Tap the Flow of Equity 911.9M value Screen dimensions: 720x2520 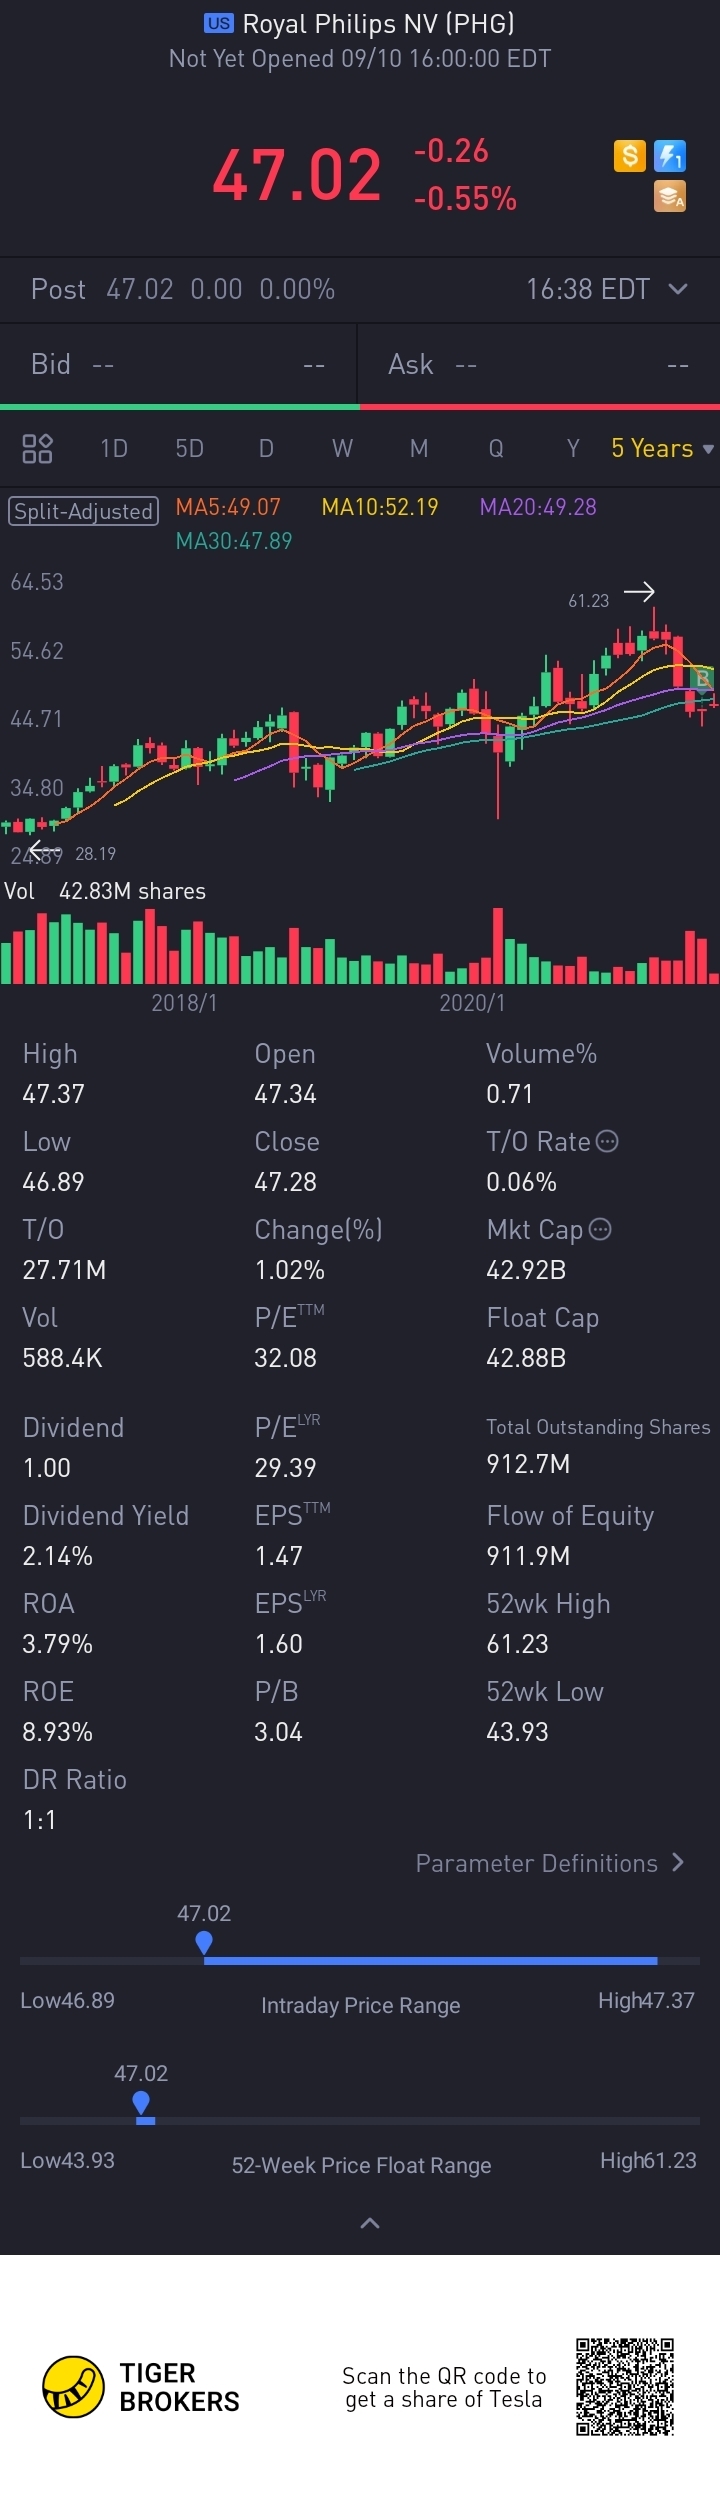(x=528, y=1556)
